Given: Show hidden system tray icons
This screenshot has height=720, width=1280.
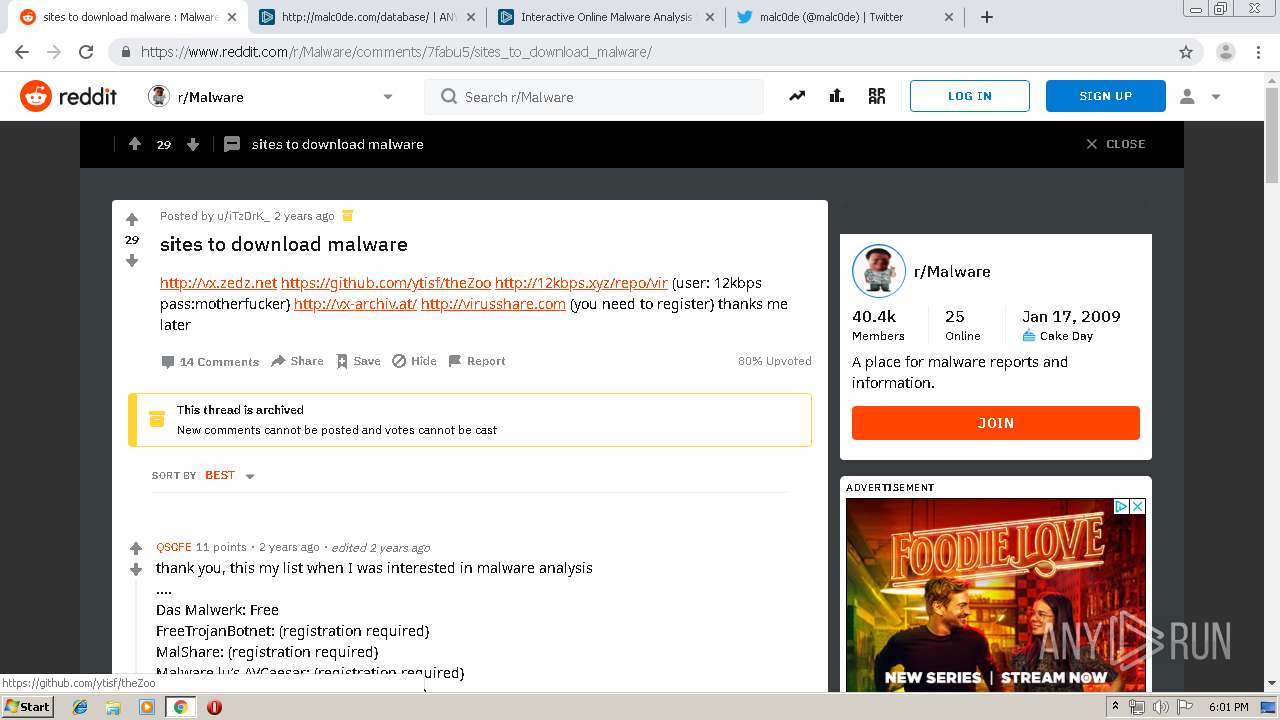Looking at the screenshot, I should (1116, 707).
